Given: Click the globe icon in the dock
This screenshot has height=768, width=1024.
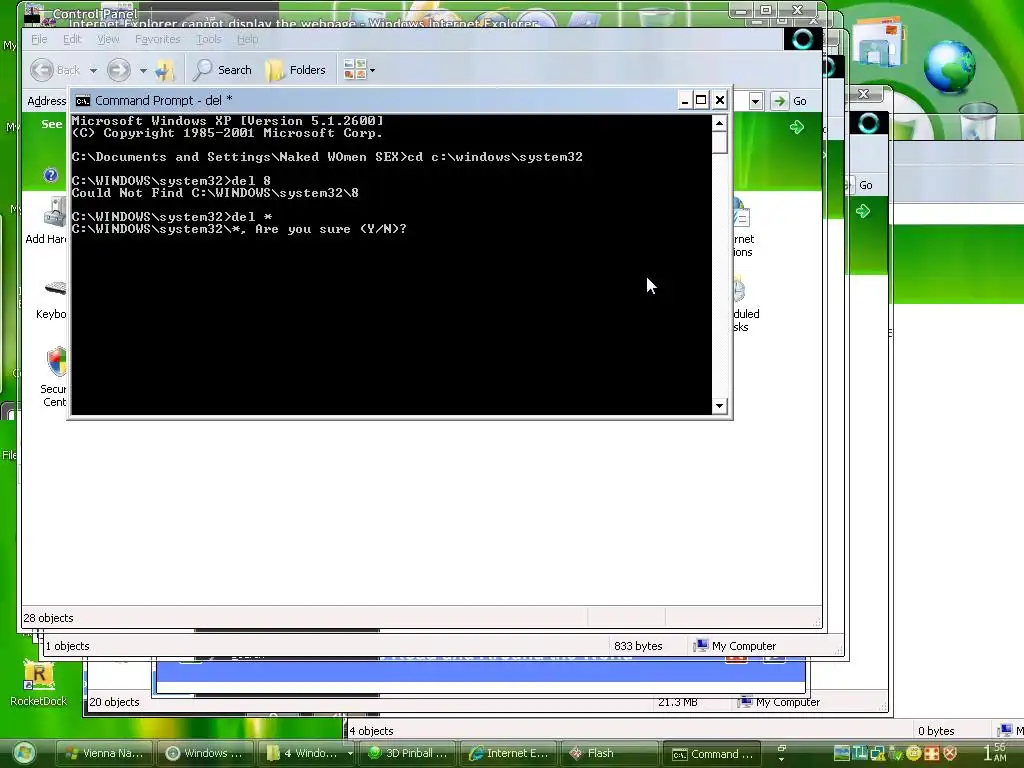Looking at the screenshot, I should pos(949,66).
